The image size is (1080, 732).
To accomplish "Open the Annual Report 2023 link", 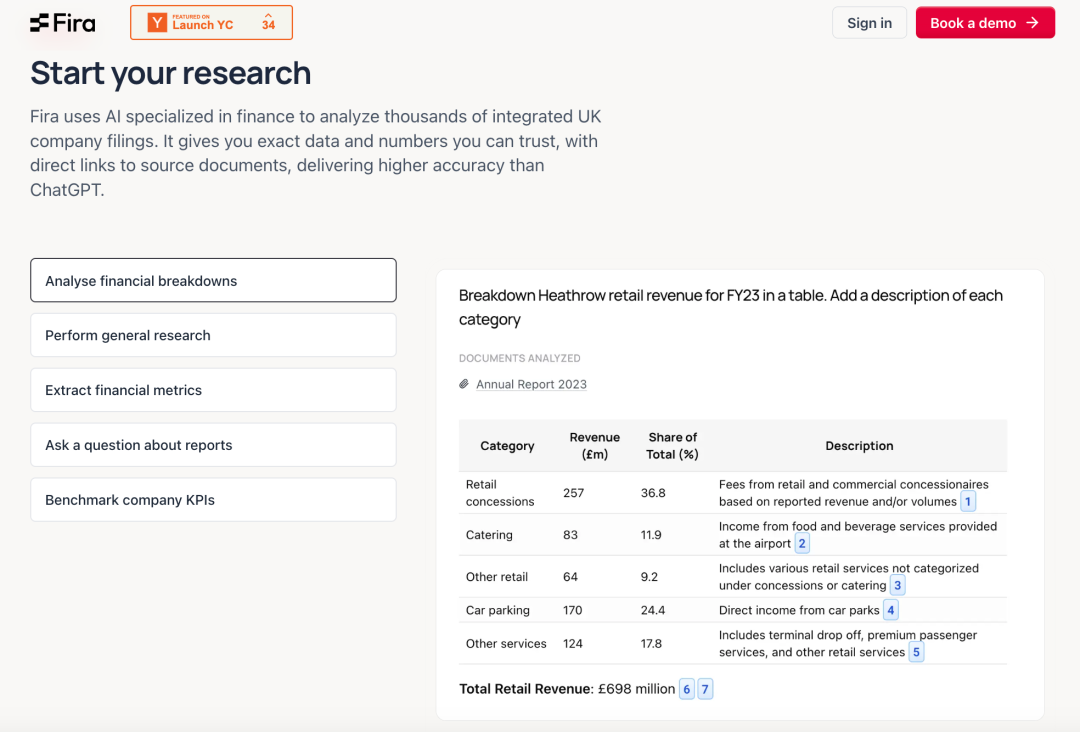I will (x=531, y=384).
